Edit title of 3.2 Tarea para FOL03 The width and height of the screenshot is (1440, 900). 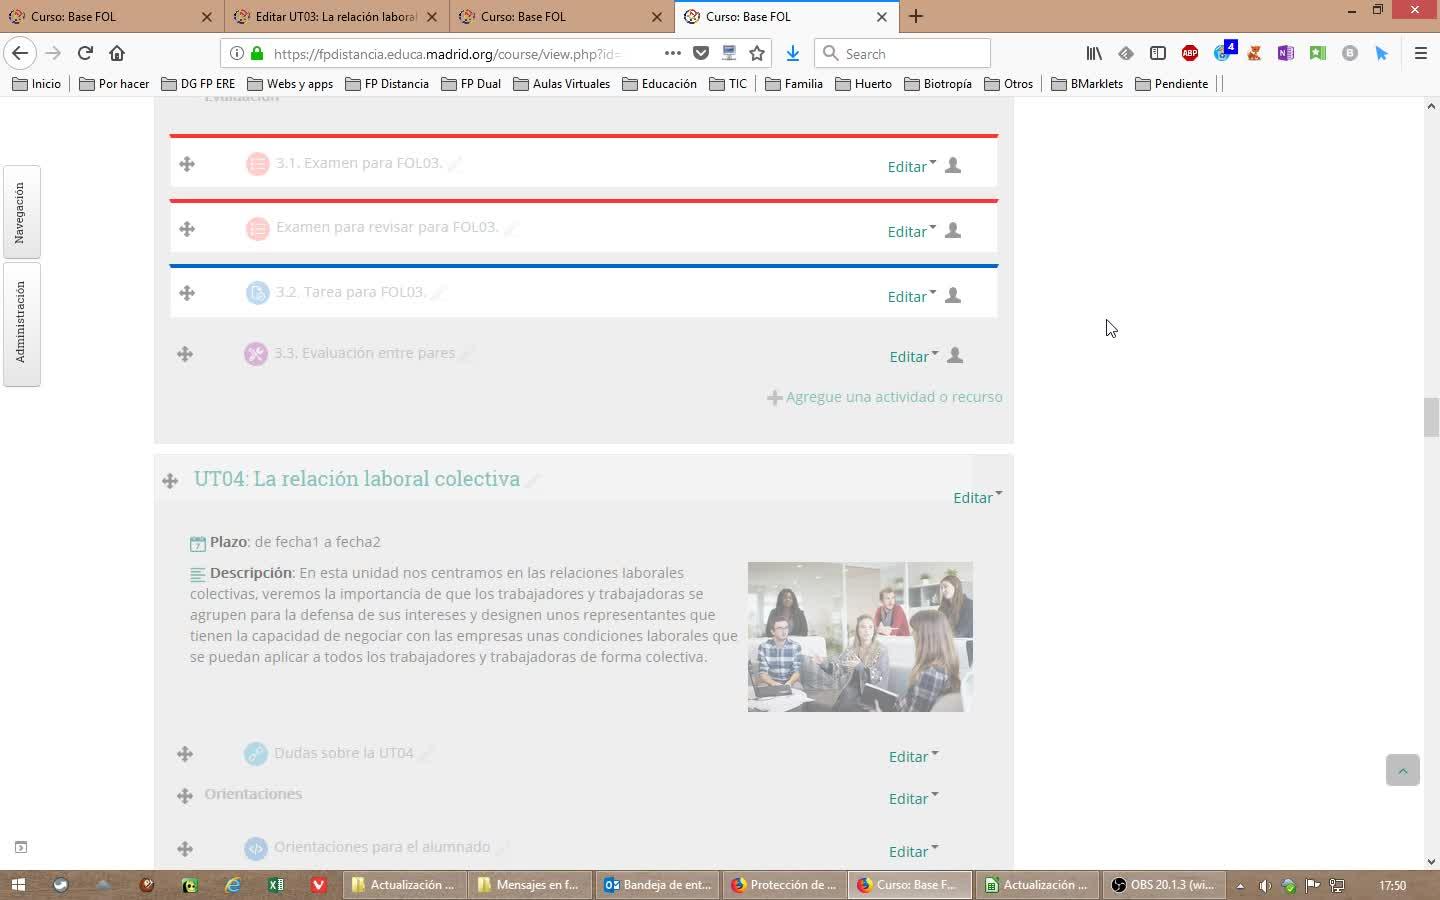click(x=438, y=293)
